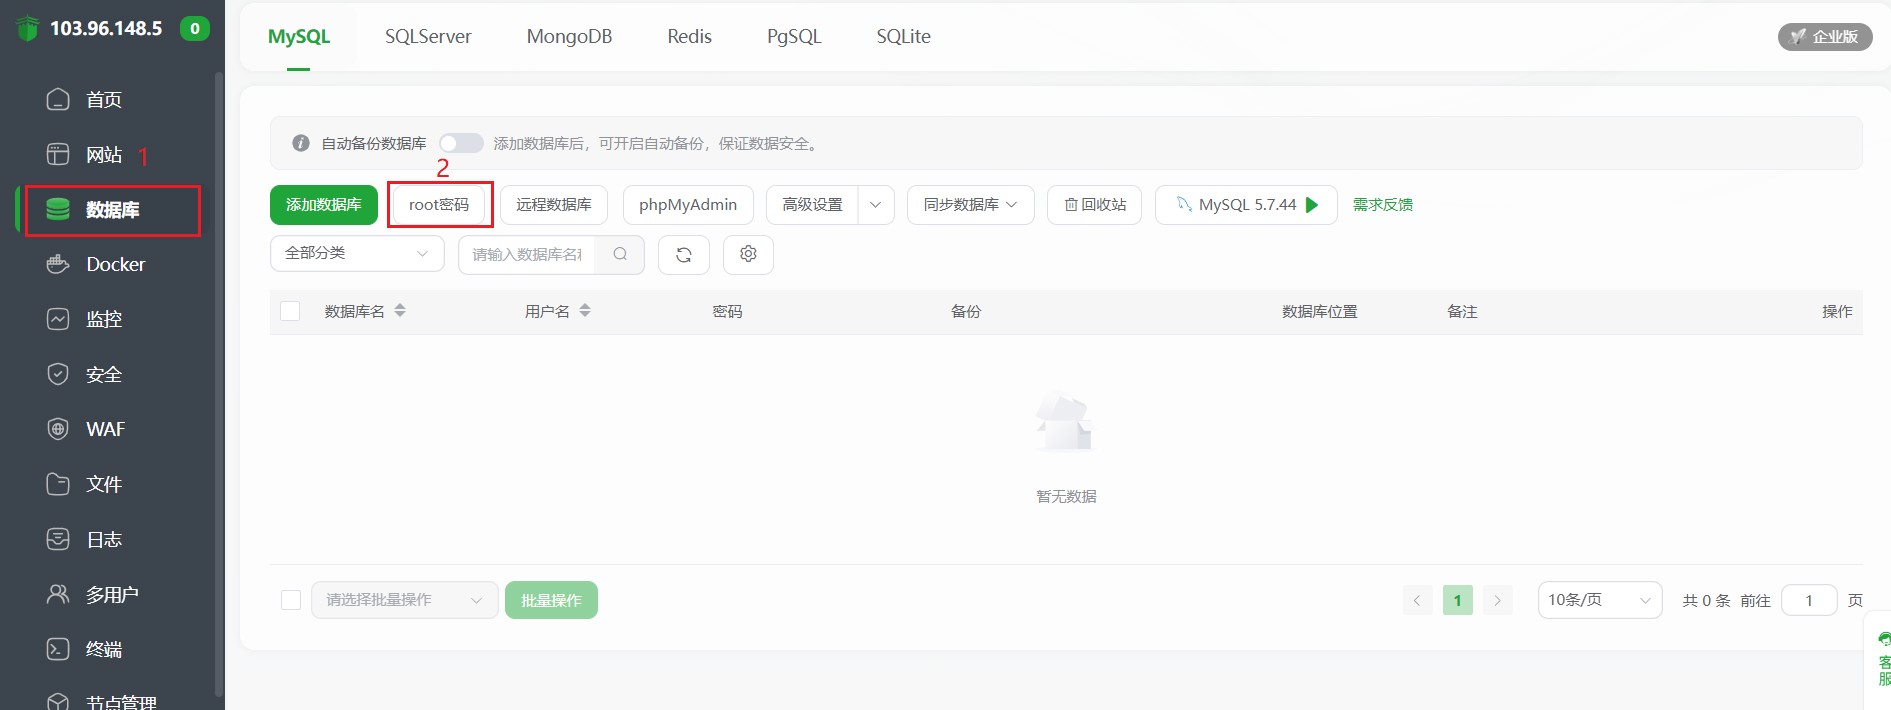The height and width of the screenshot is (710, 1891).
Task: Tick the checkbox beside batch operation dropdown
Action: click(x=291, y=600)
